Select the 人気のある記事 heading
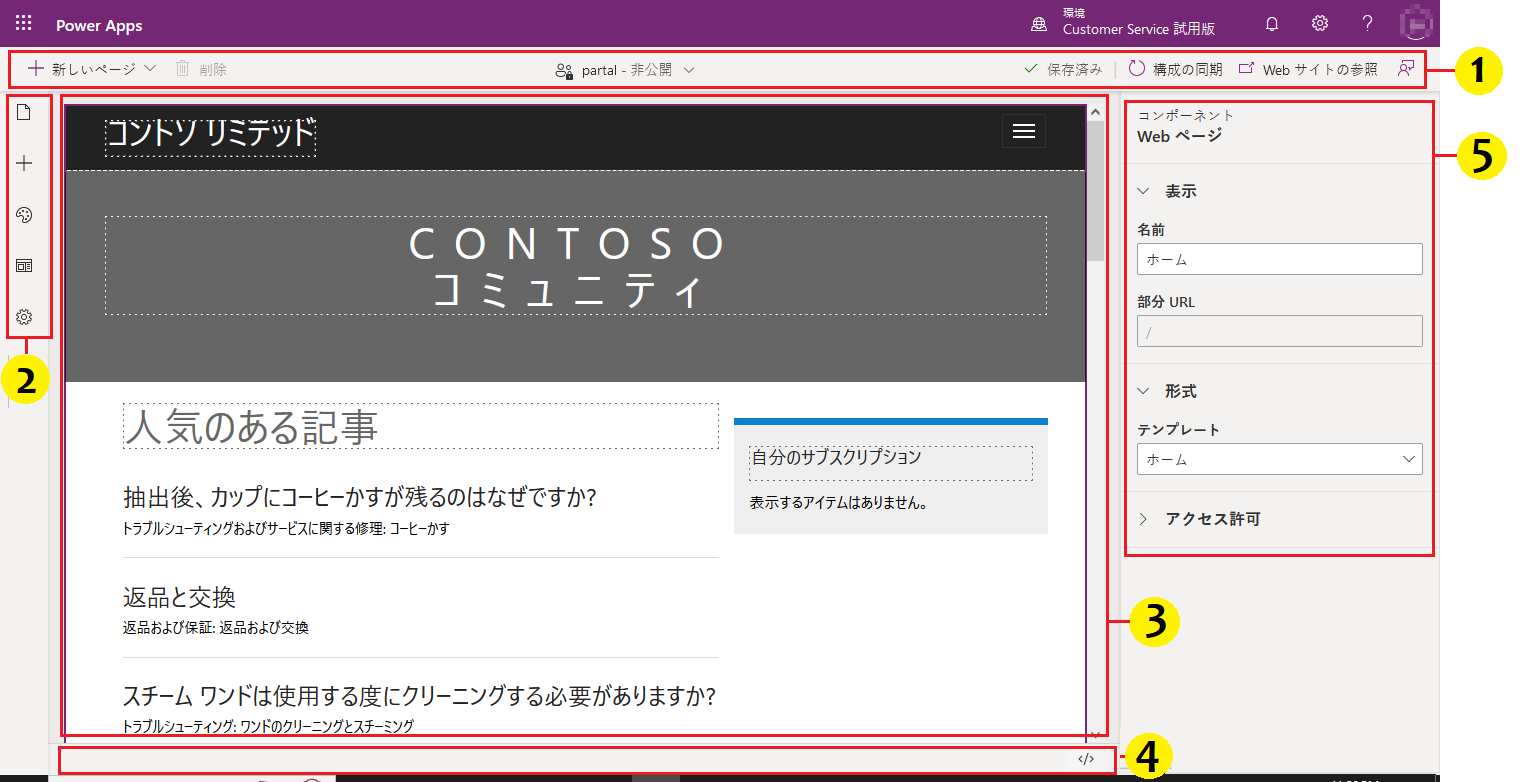Image resolution: width=1528 pixels, height=782 pixels. click(420, 426)
